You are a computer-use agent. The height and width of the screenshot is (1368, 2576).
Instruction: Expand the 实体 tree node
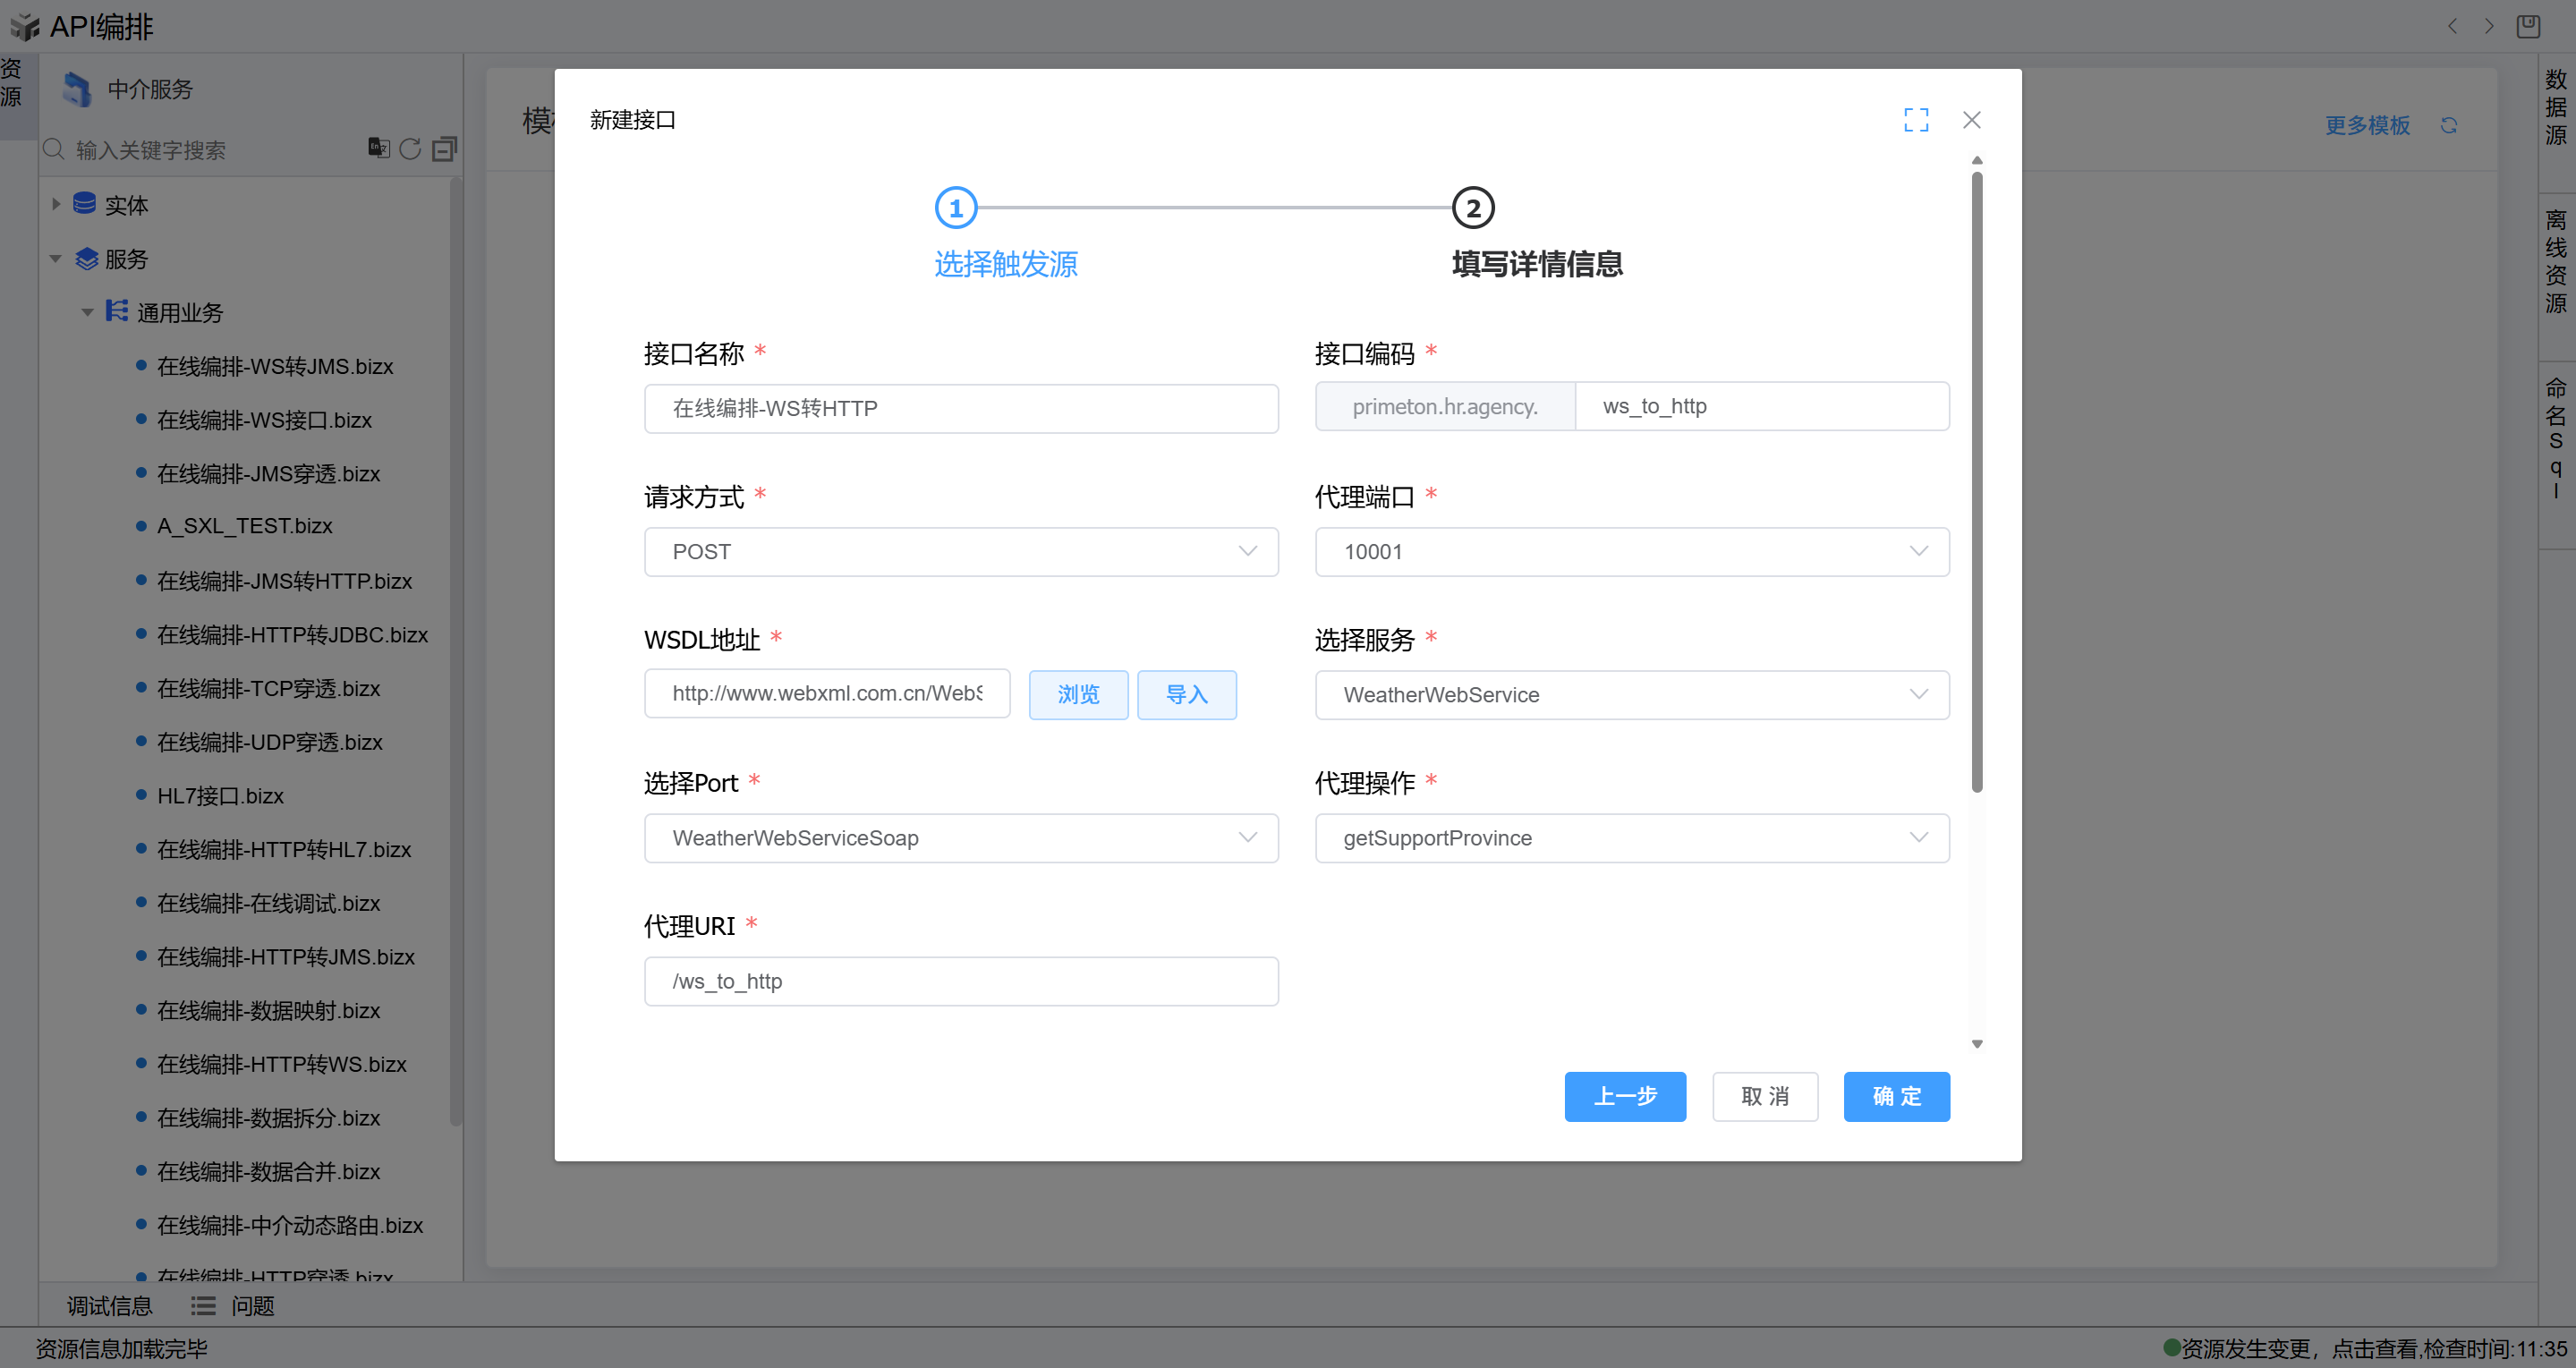(56, 204)
